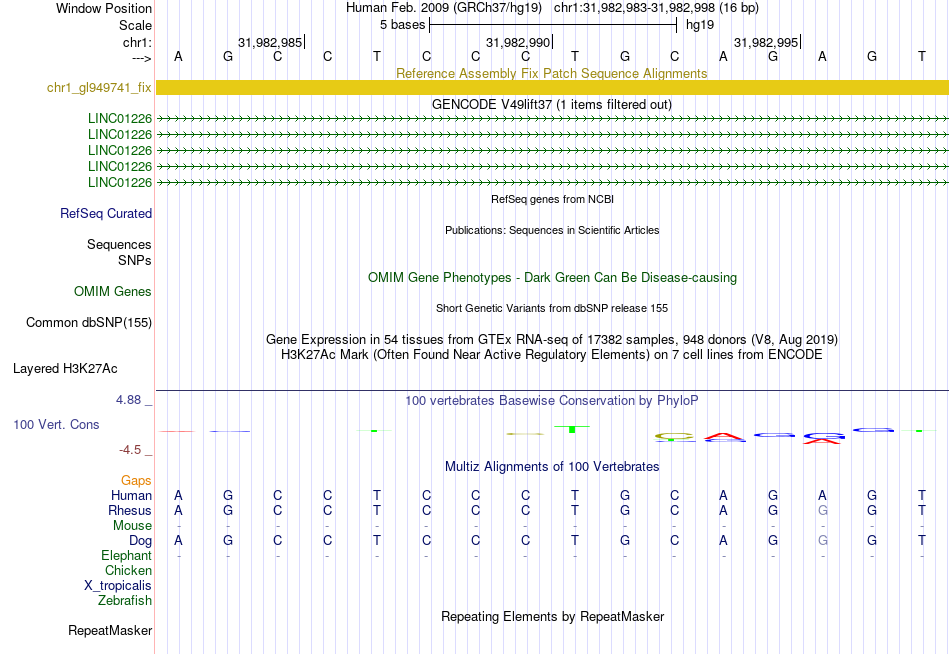Select the Dog alignment row label

pyautogui.click(x=140, y=541)
